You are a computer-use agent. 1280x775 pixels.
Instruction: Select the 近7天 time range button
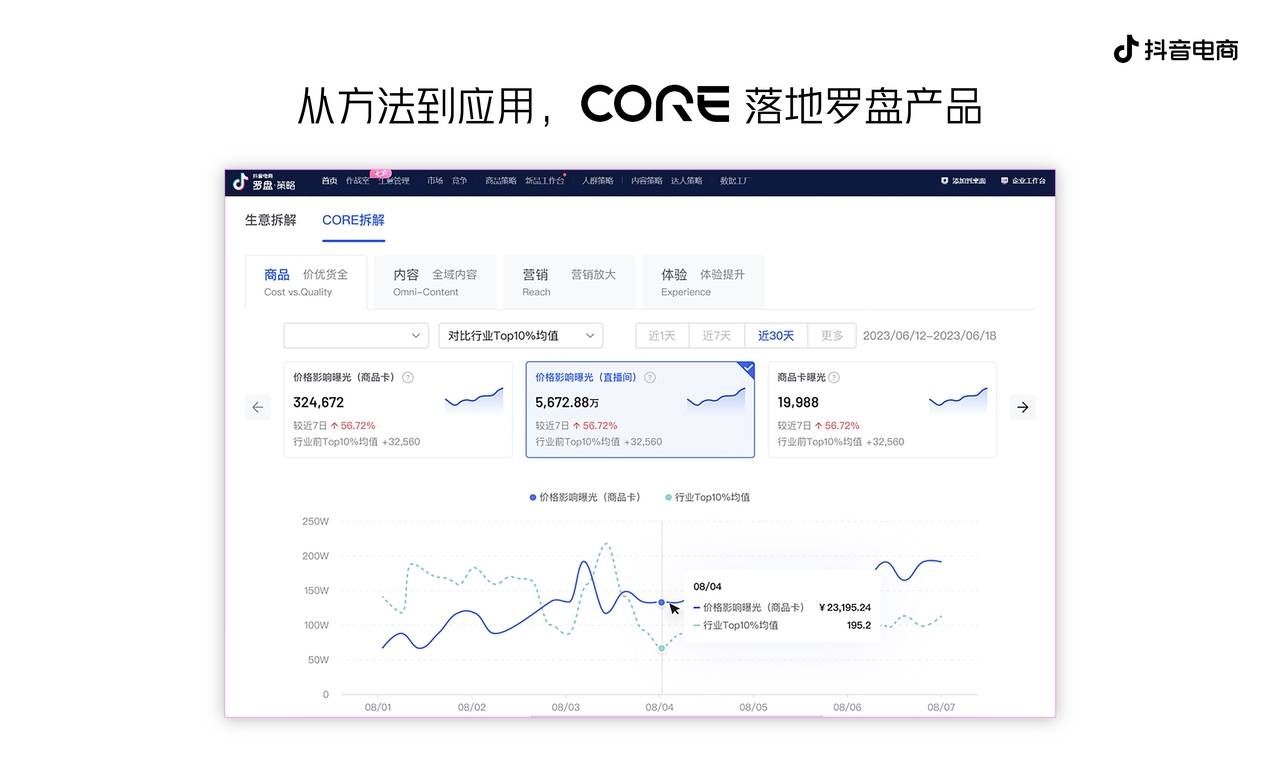pyautogui.click(x=716, y=336)
